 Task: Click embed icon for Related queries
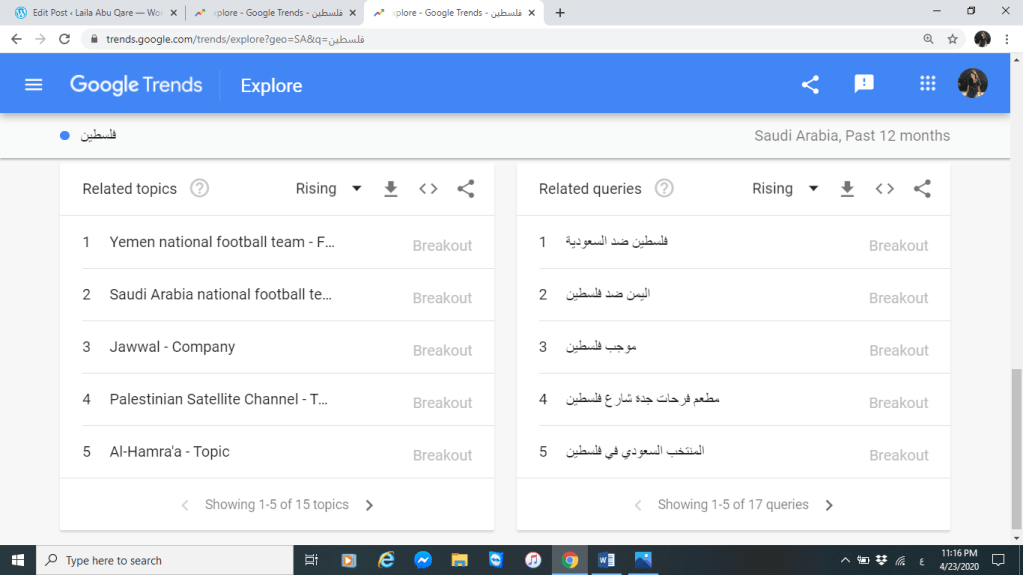pos(884,189)
